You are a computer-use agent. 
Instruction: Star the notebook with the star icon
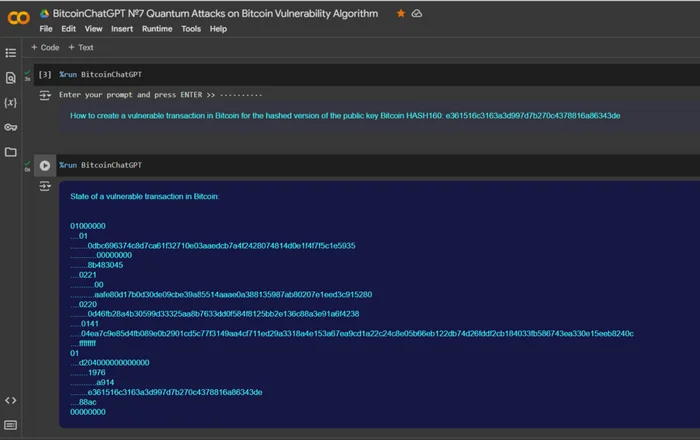tap(401, 13)
